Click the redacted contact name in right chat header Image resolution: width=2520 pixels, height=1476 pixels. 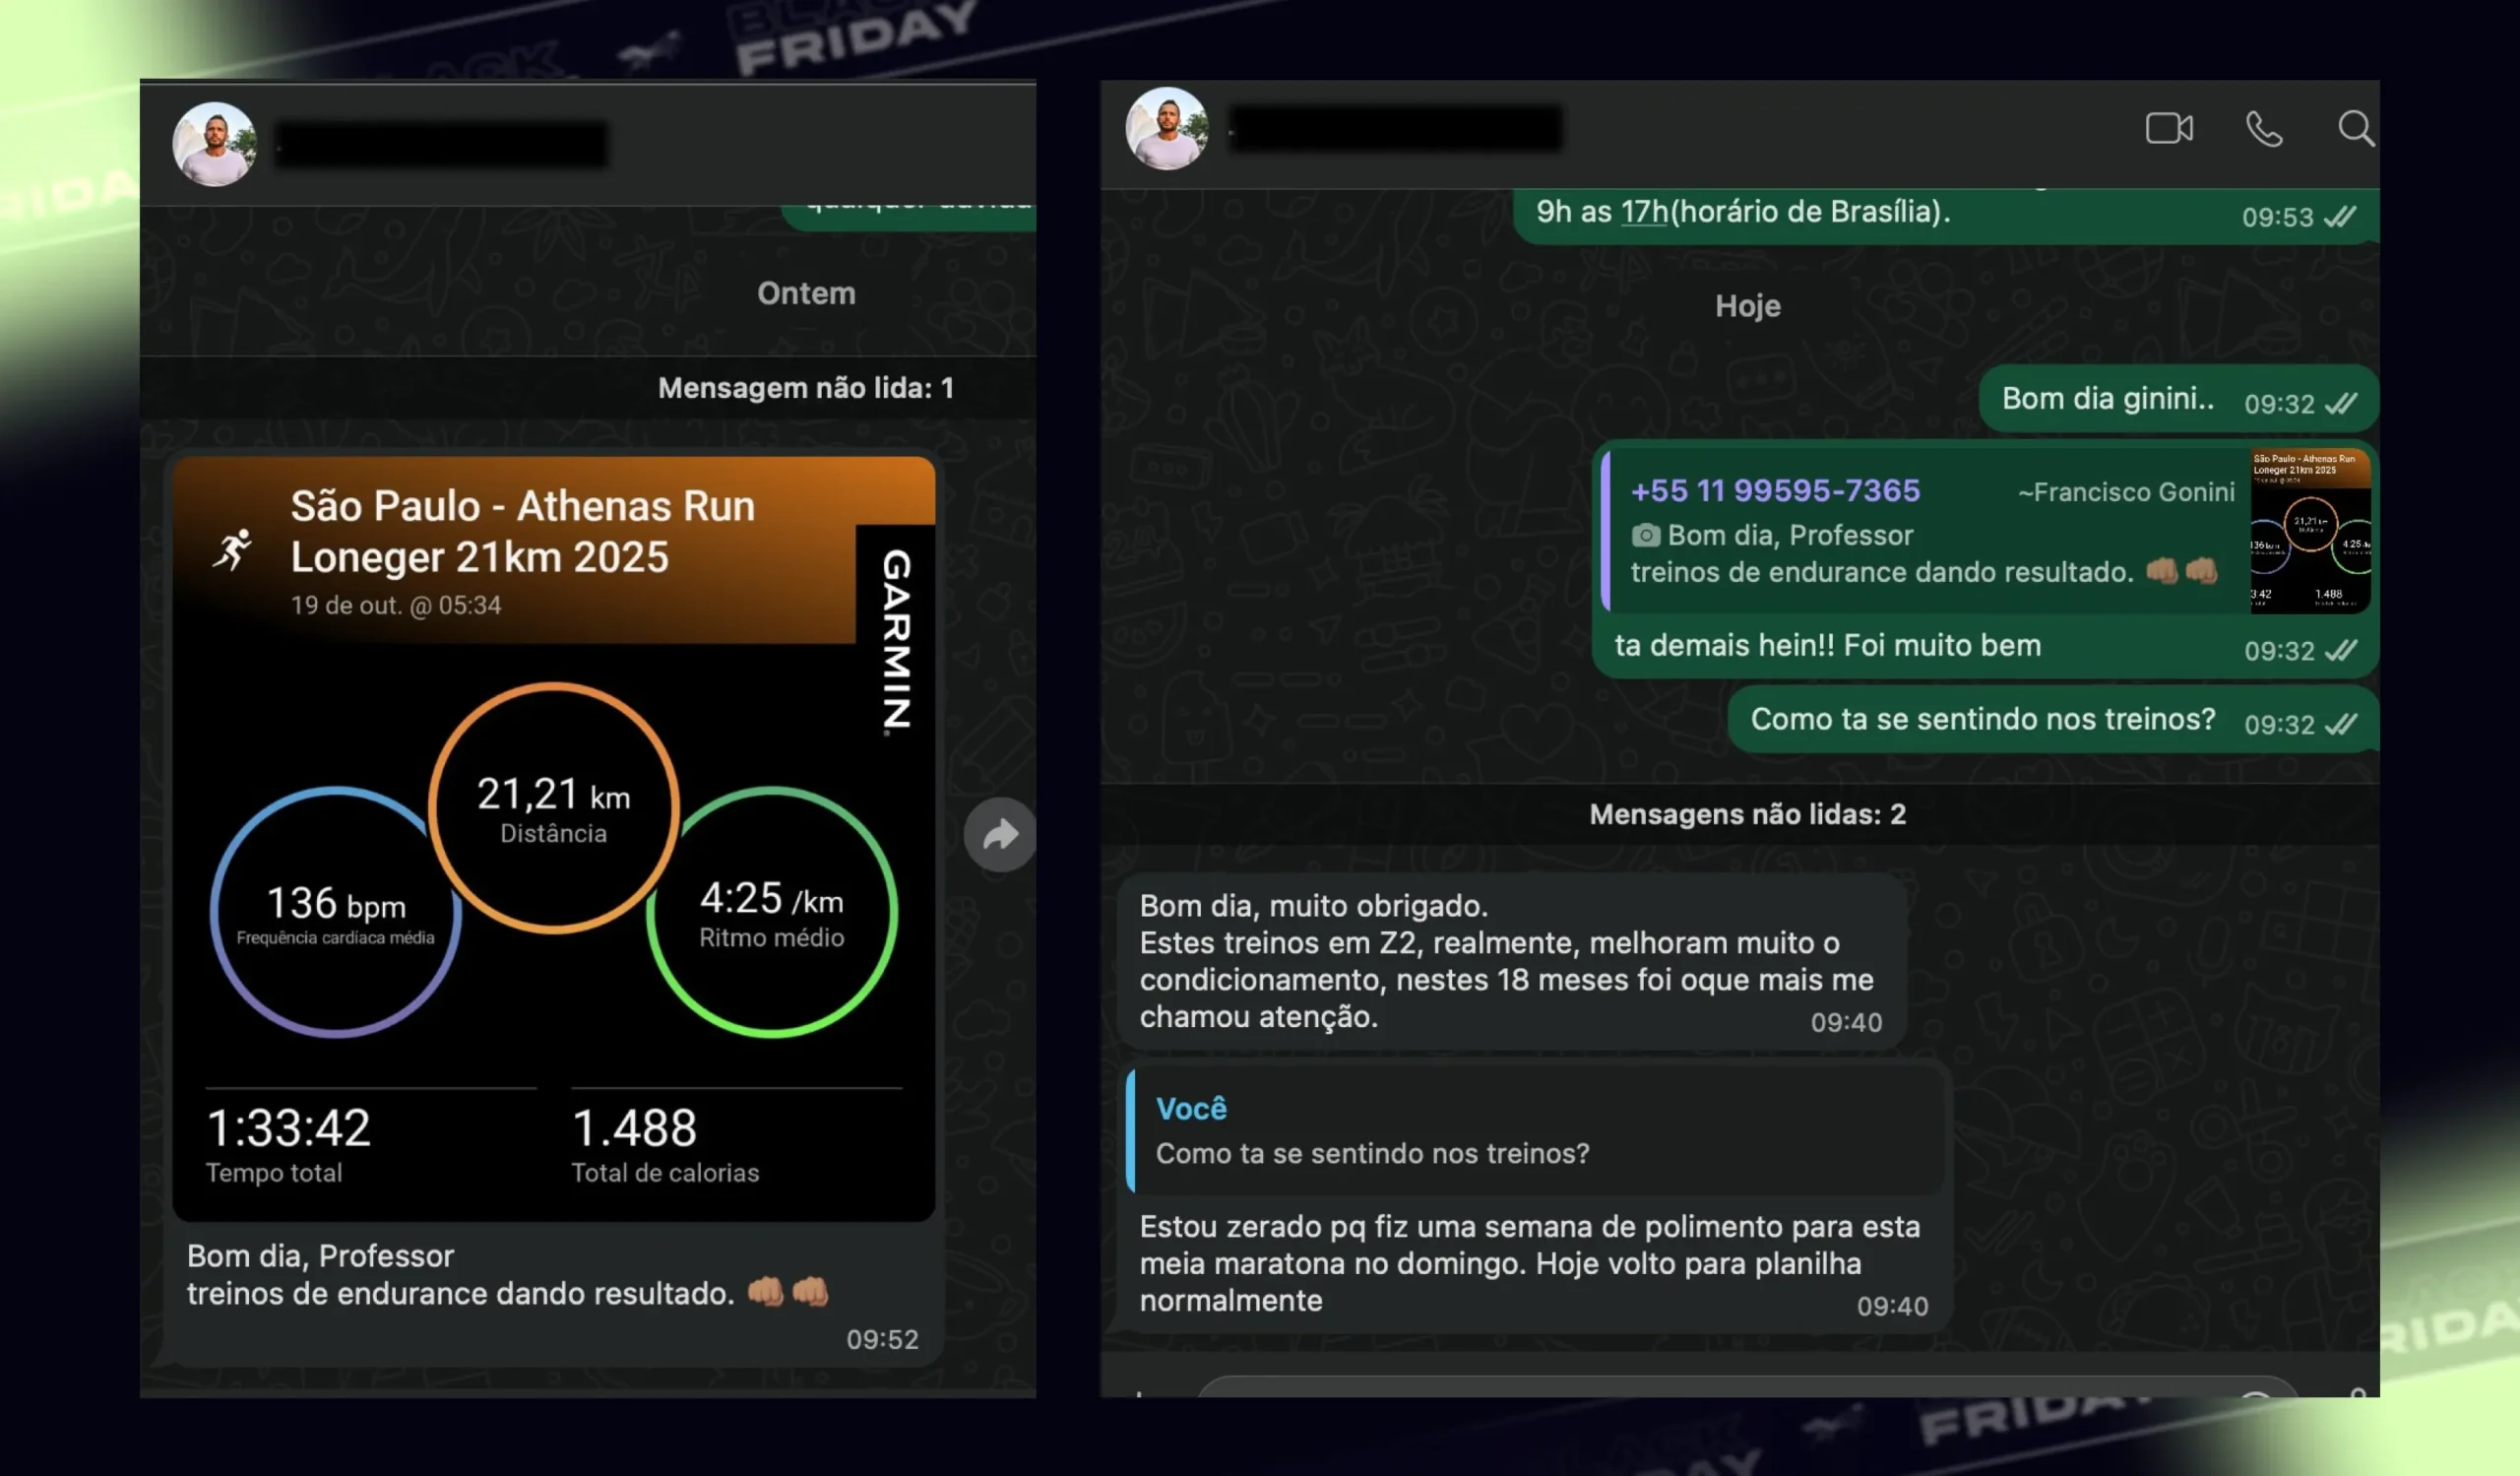coord(1396,128)
